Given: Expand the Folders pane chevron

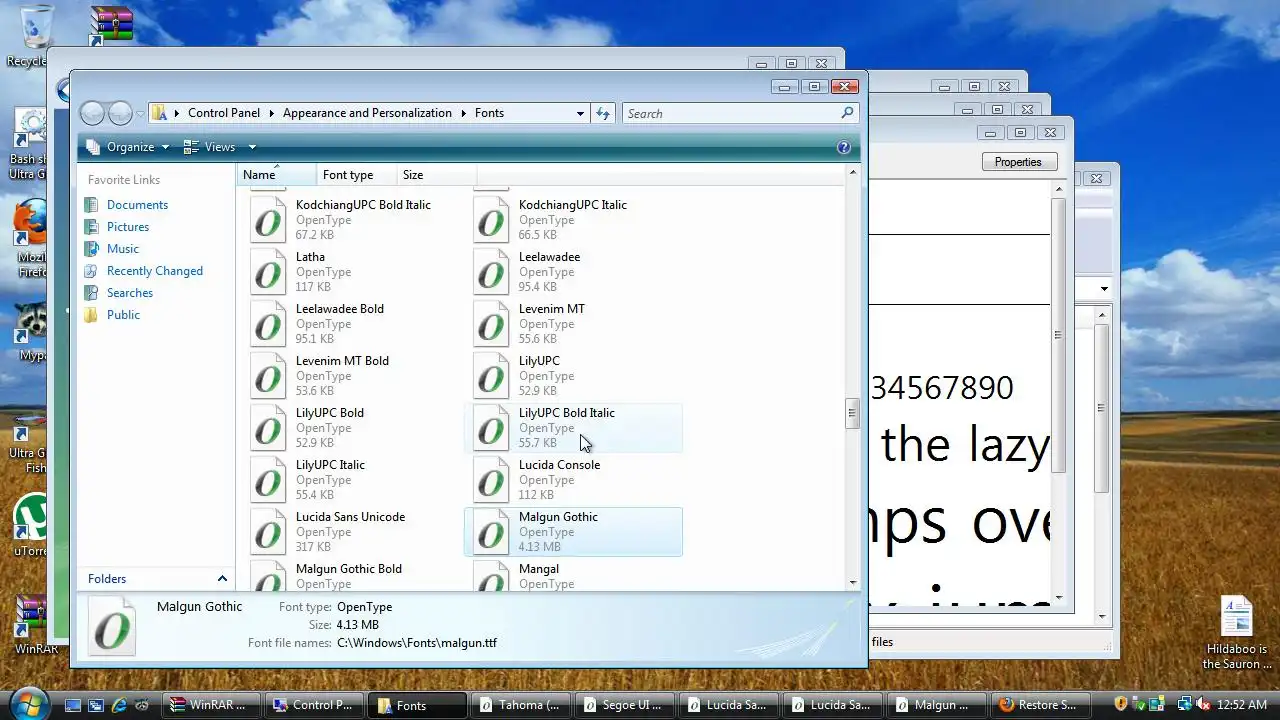Looking at the screenshot, I should [x=222, y=579].
